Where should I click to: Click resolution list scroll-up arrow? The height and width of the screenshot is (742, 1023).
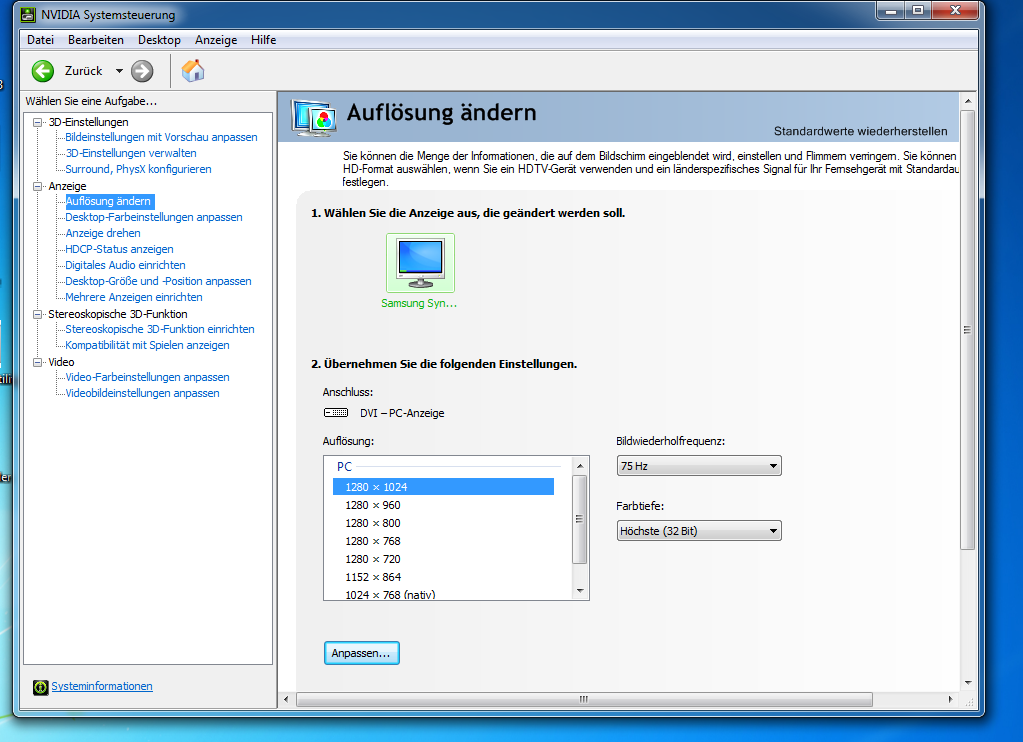(580, 466)
